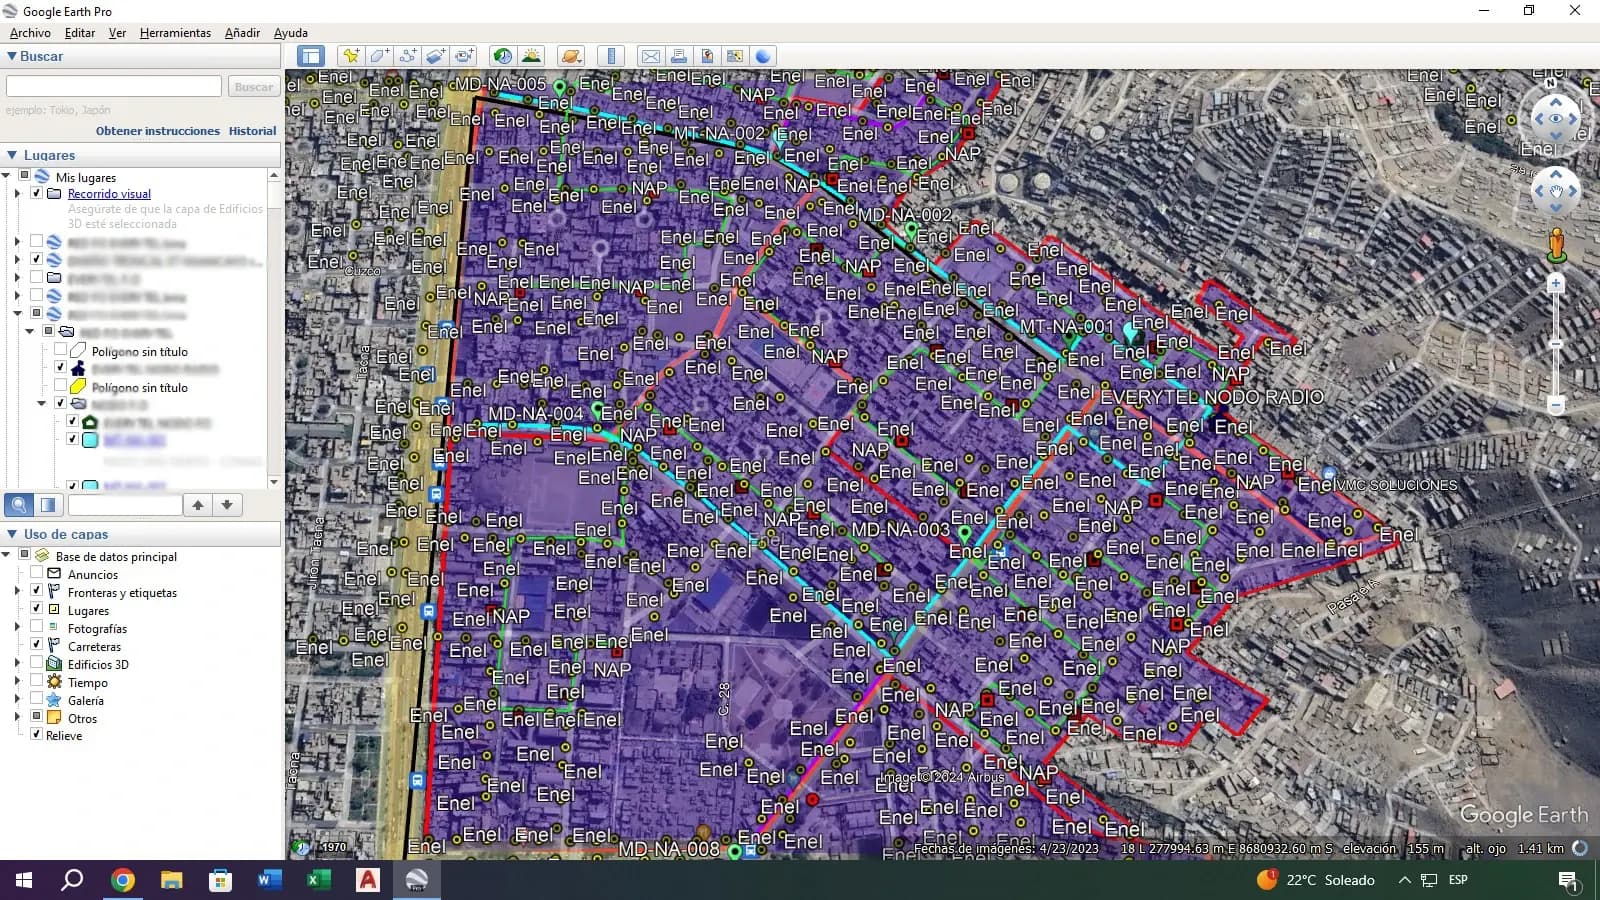Click the zoom slider track

pos(1556,345)
